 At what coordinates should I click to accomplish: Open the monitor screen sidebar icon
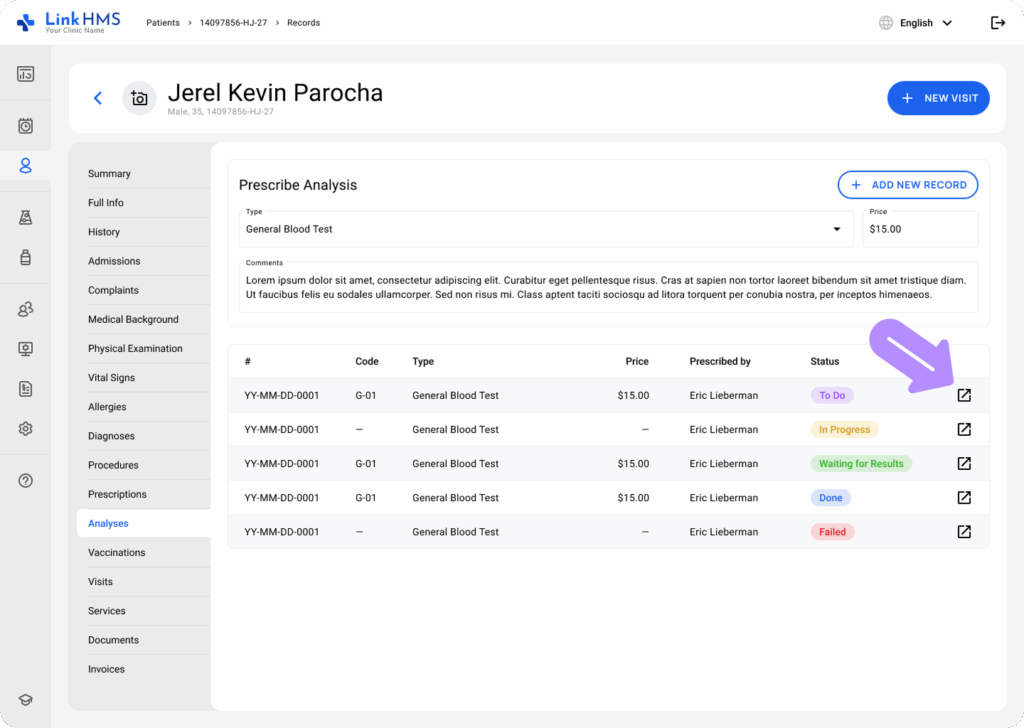point(25,349)
